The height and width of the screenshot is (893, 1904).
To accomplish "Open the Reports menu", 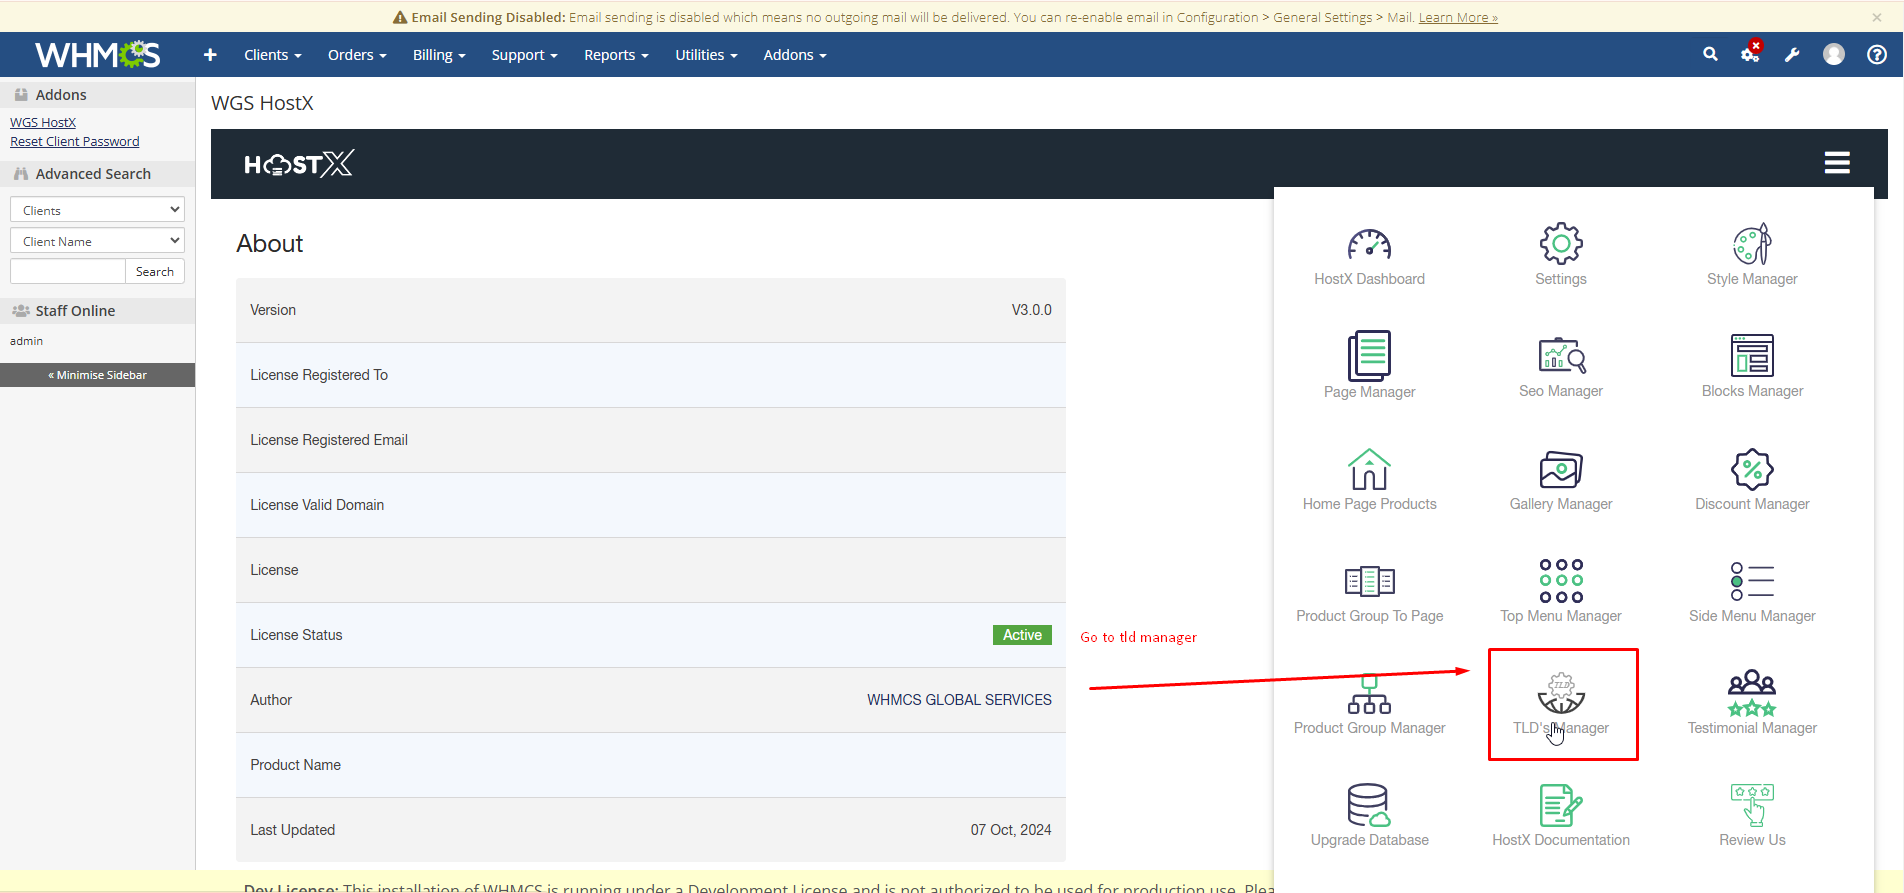I will (616, 55).
